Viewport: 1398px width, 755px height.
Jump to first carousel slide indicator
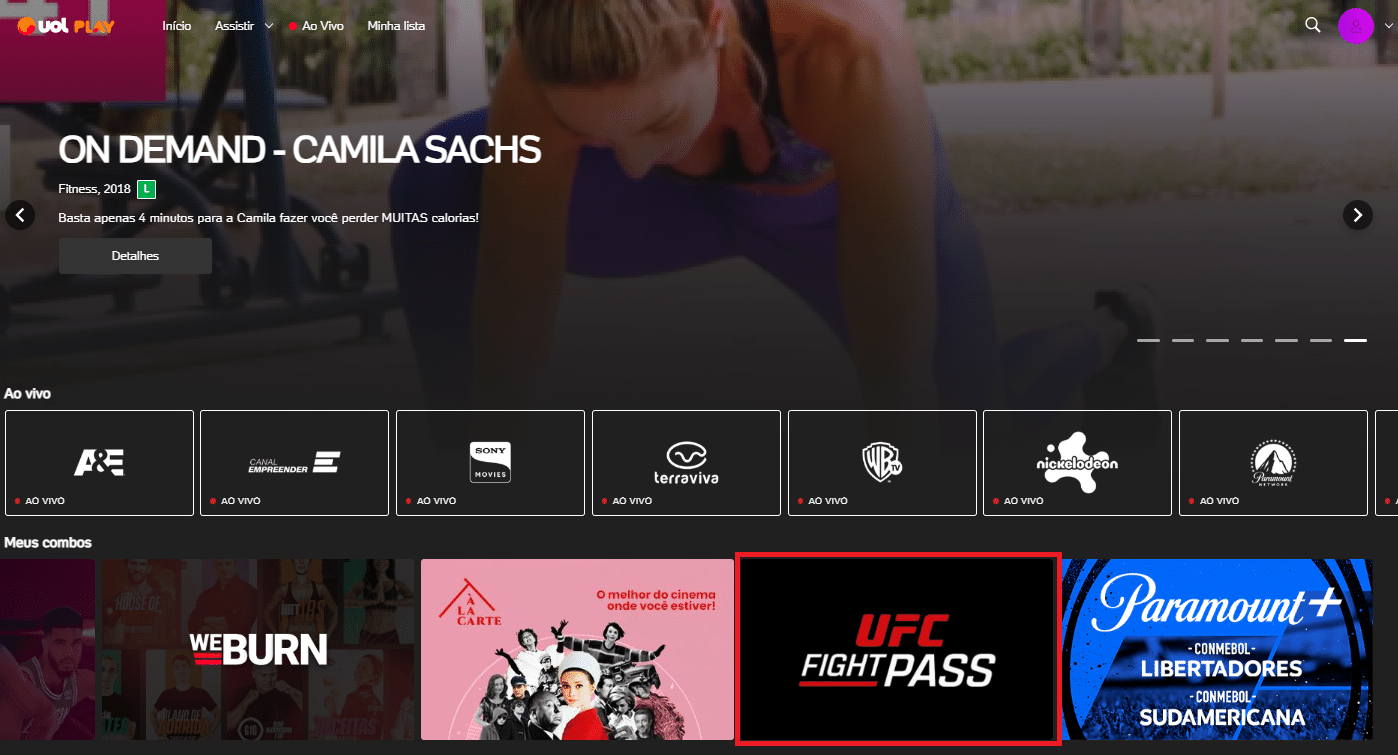[1148, 341]
